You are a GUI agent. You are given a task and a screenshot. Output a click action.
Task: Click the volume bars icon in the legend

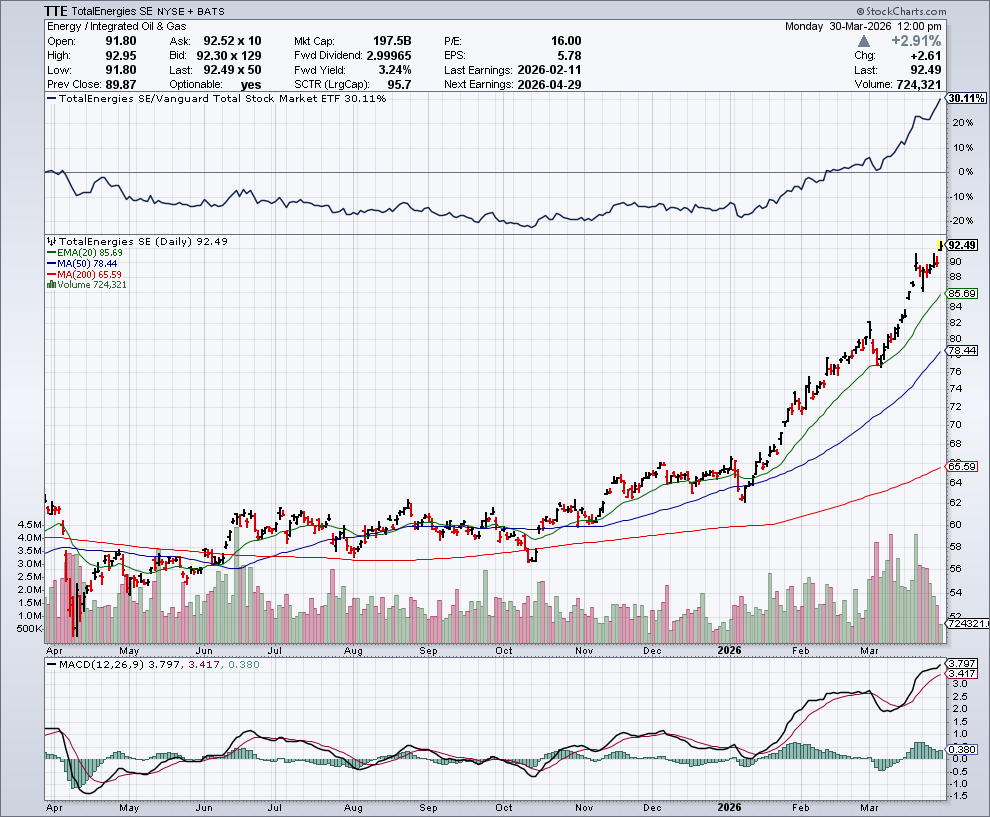point(51,285)
